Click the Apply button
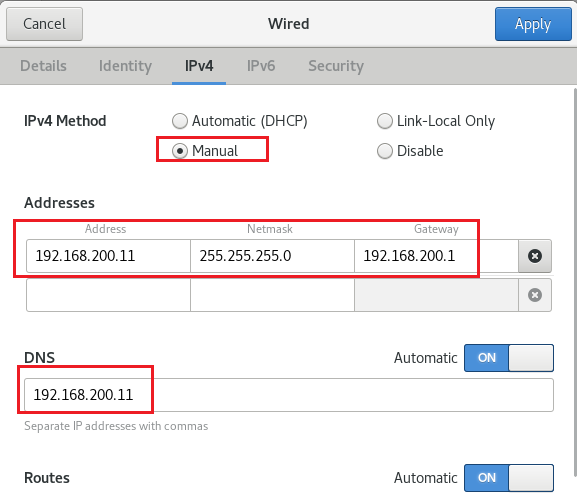577x493 pixels. click(533, 24)
